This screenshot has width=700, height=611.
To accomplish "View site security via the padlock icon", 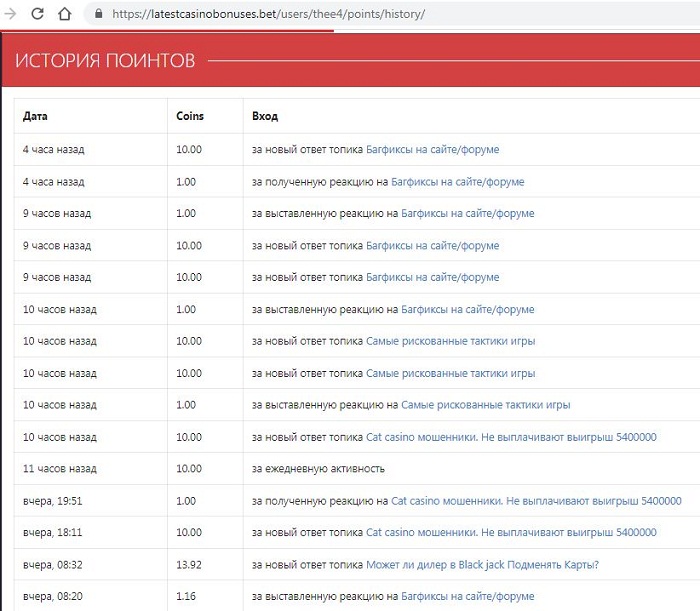I will [97, 15].
